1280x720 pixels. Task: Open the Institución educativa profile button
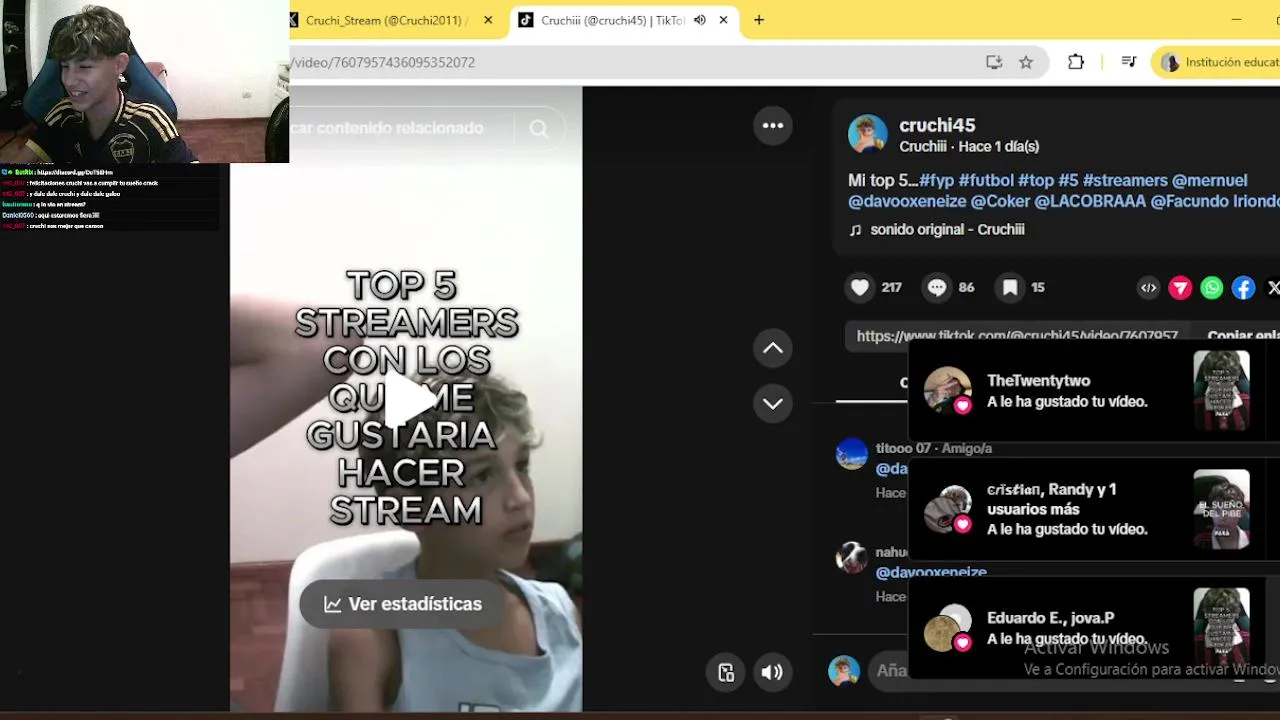[x=1217, y=62]
